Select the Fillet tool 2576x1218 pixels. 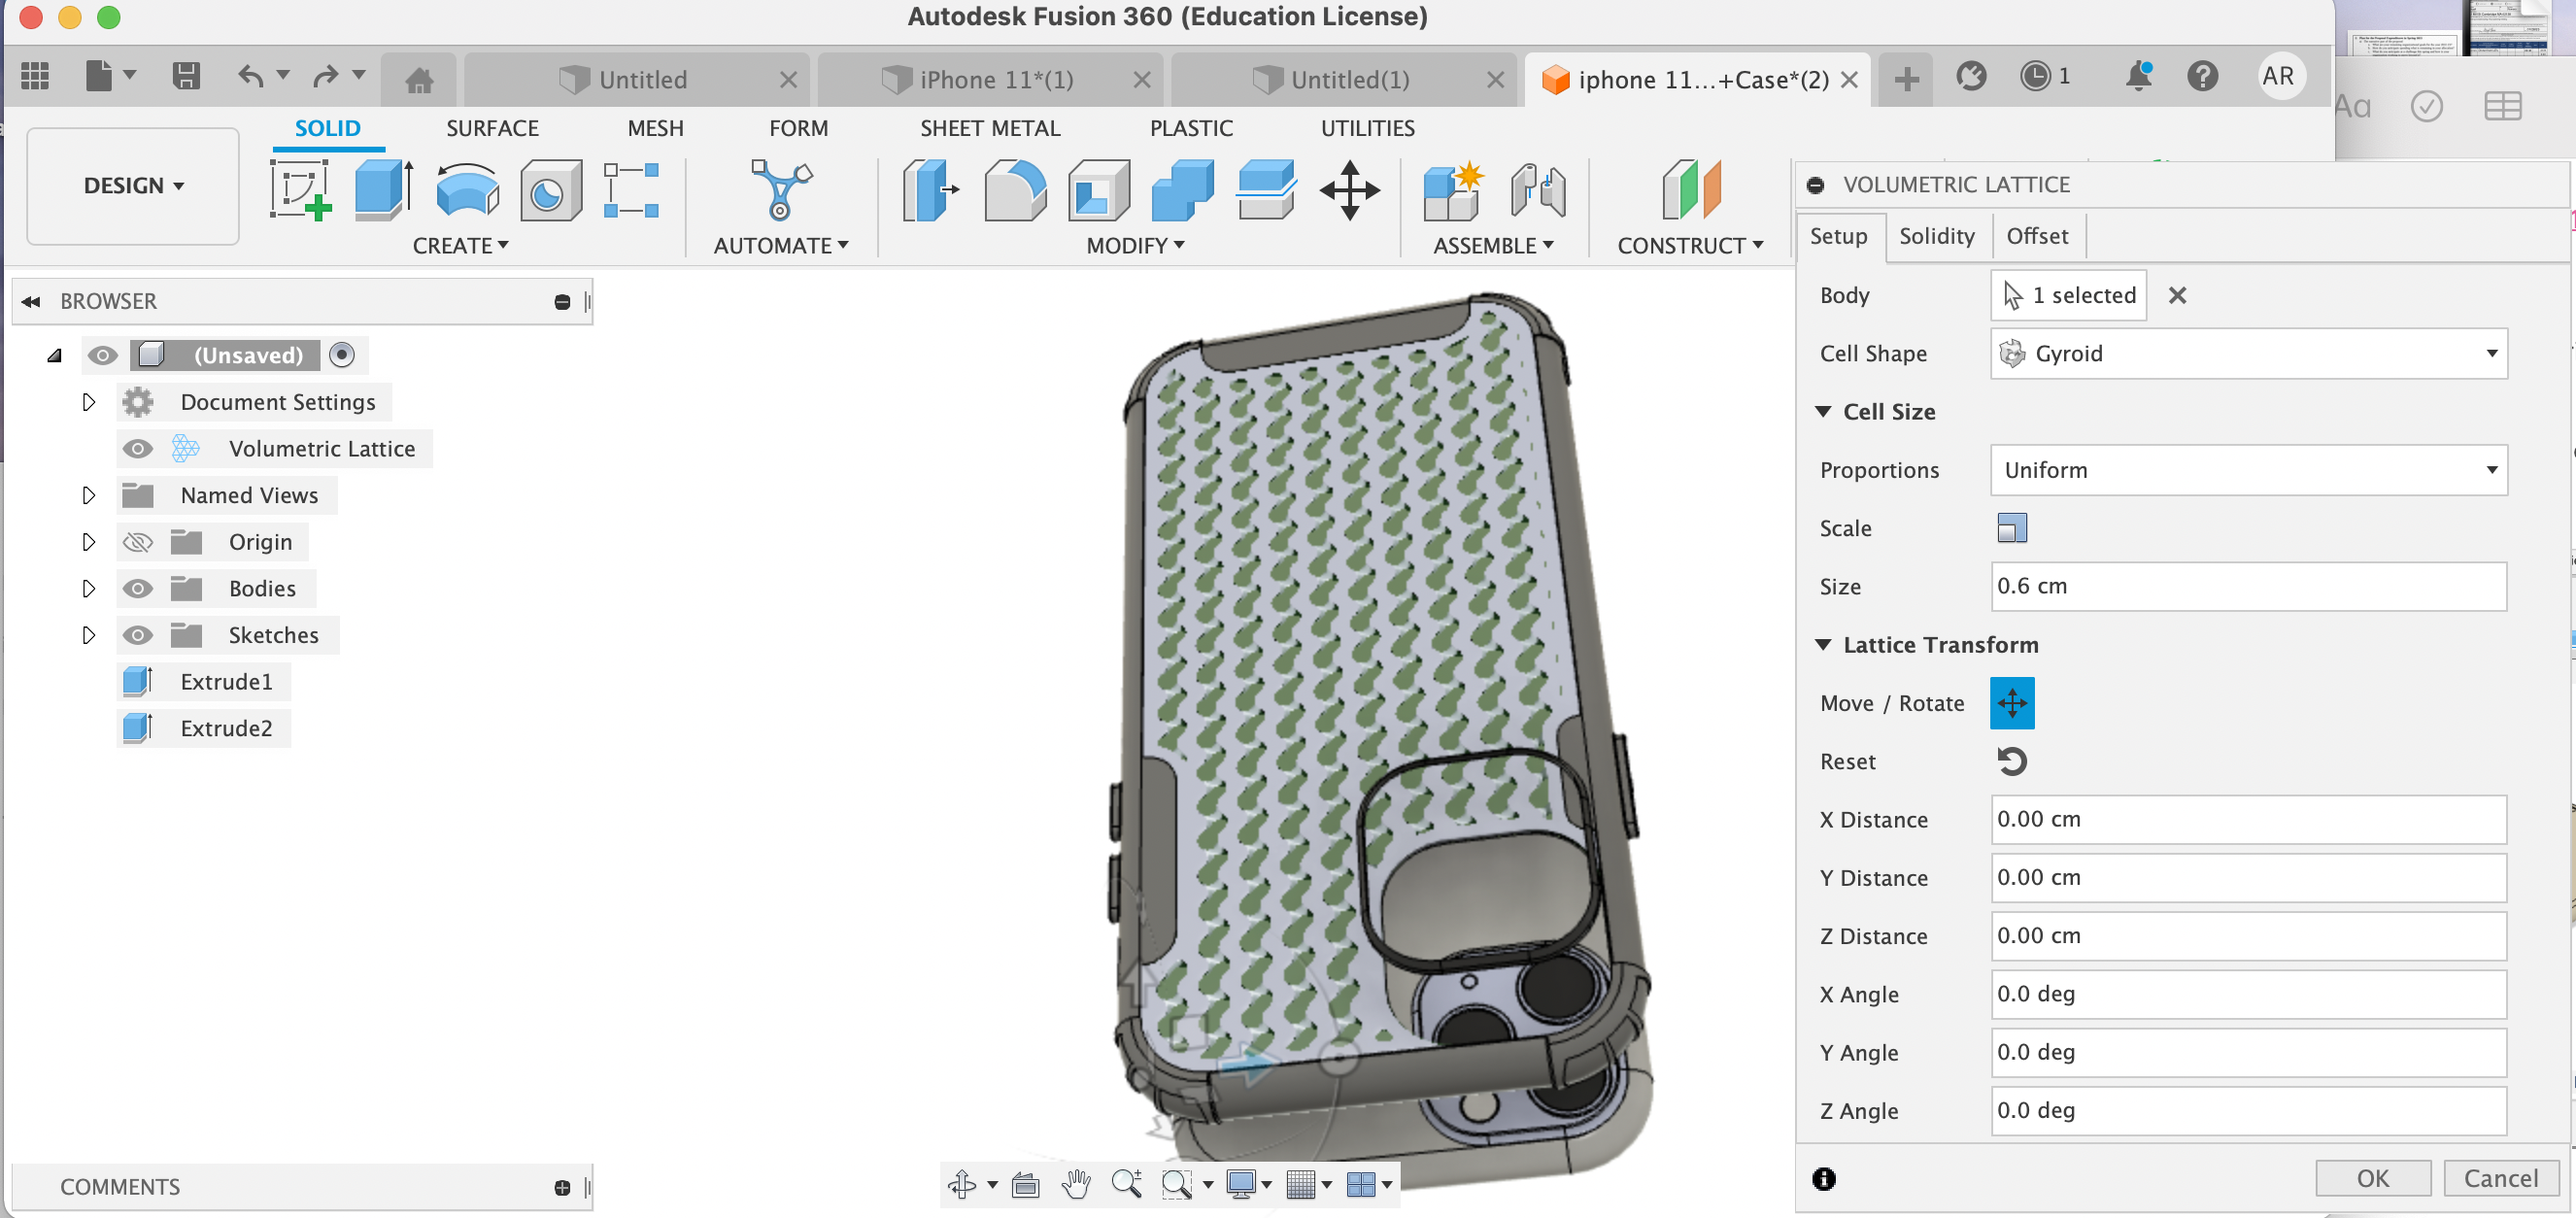click(1015, 190)
